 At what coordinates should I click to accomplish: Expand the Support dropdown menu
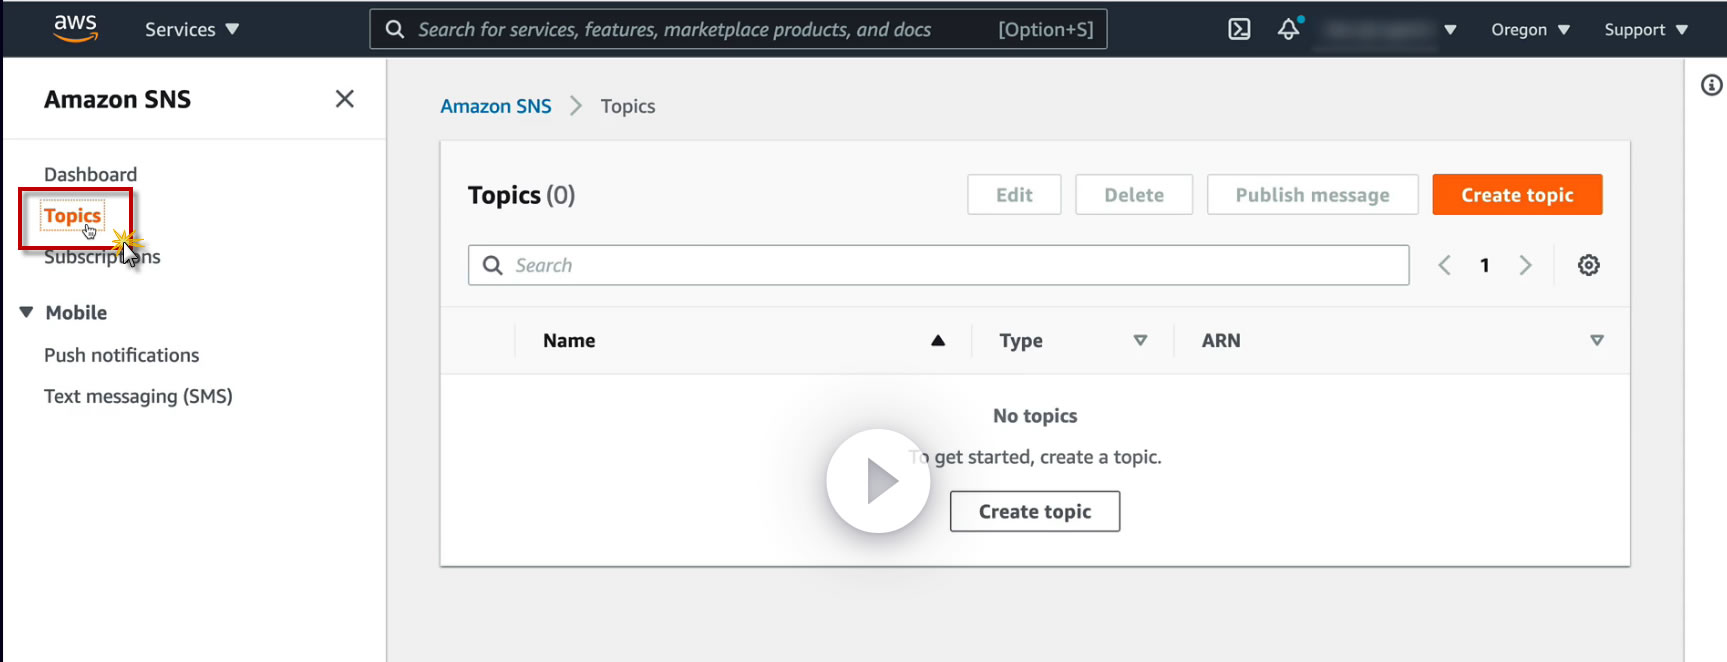coord(1645,29)
